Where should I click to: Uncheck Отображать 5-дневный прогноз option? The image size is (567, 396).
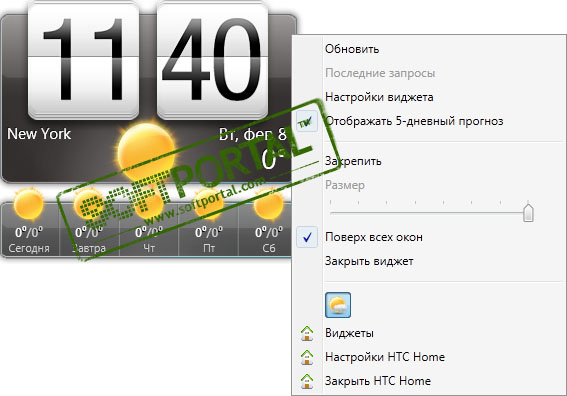(x=307, y=121)
